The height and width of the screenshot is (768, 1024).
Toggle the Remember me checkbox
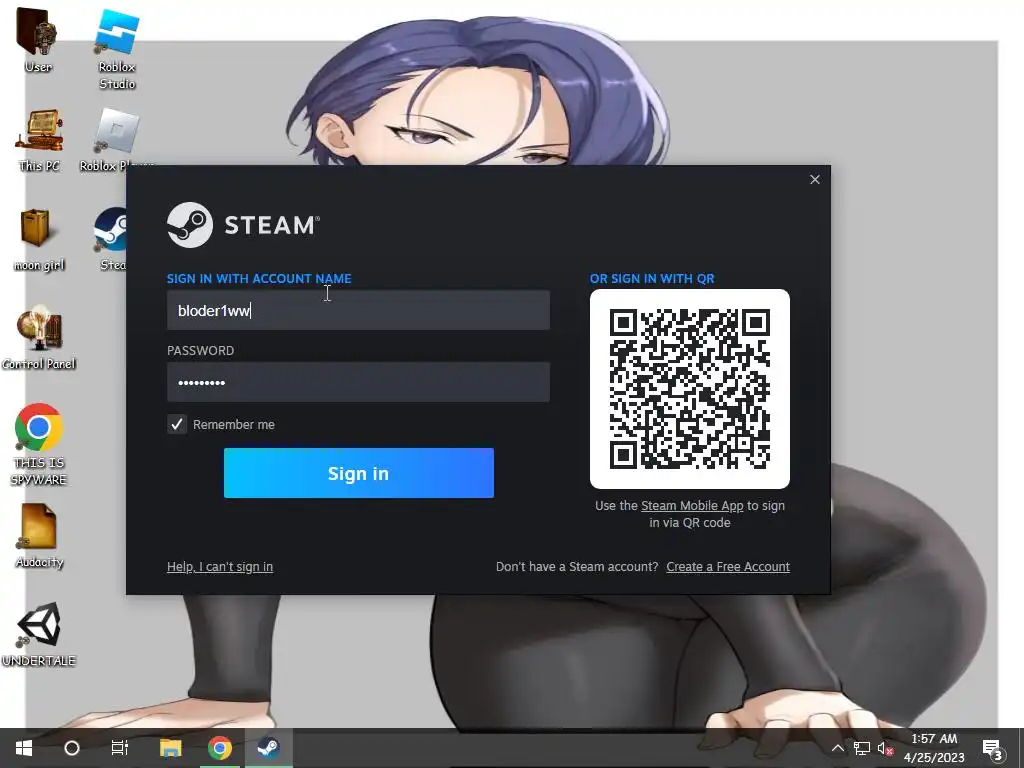177,424
